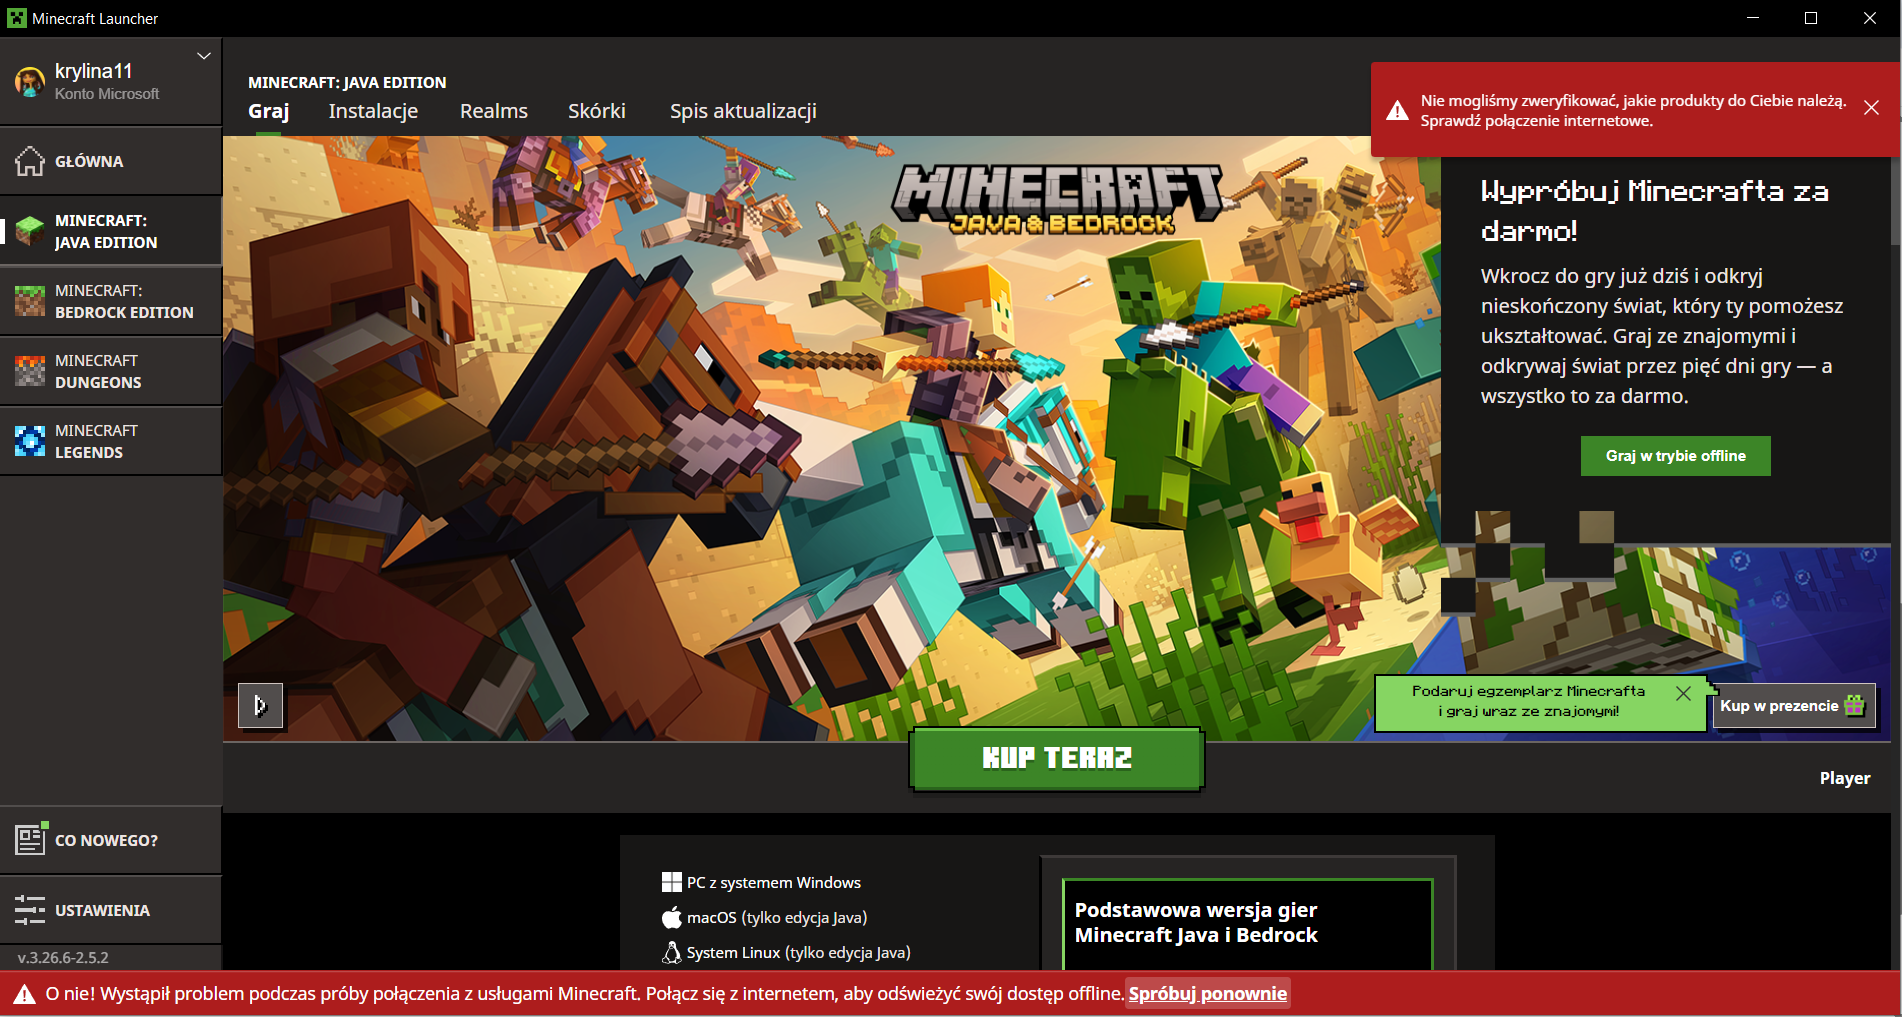
Task: Maximize the Minecraft Launcher window
Action: click(1811, 18)
